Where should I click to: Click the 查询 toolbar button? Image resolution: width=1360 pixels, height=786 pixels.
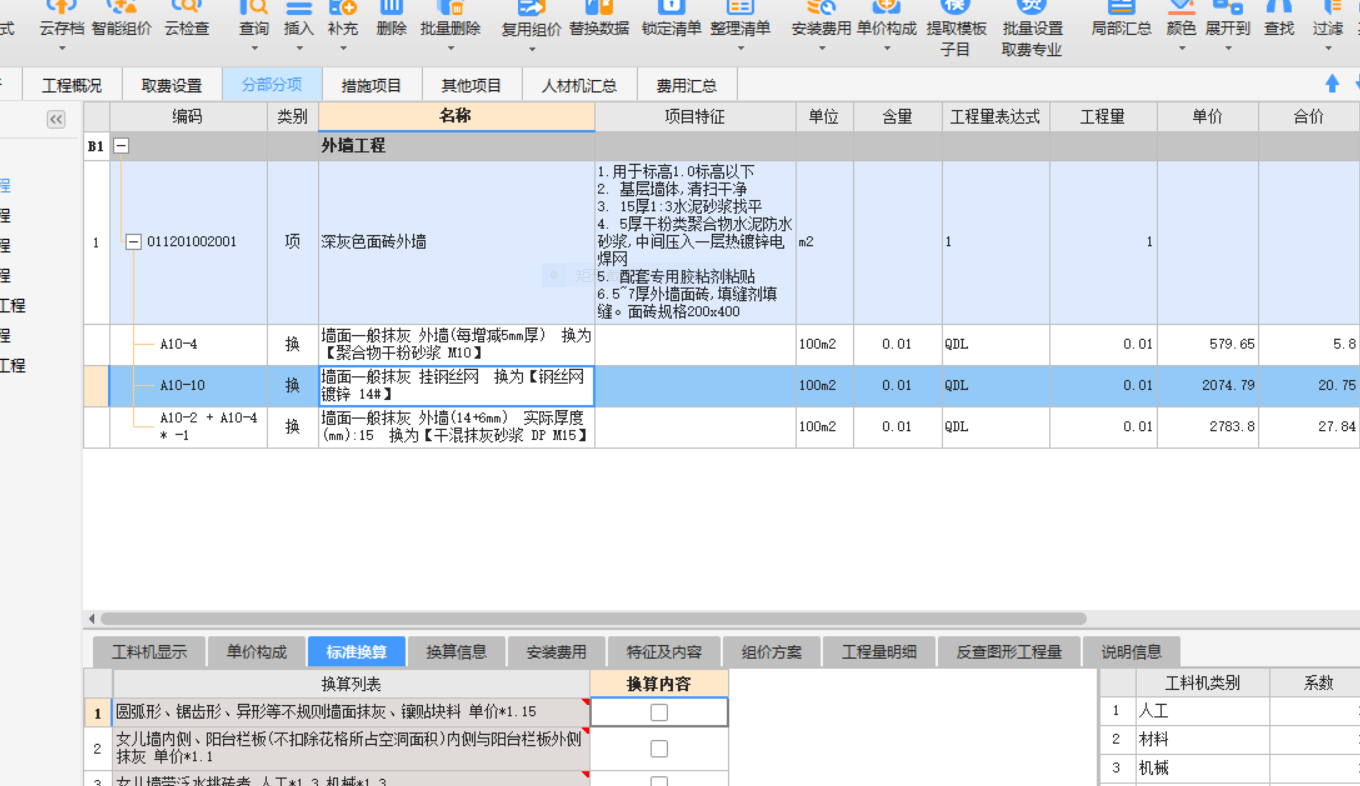(x=254, y=20)
